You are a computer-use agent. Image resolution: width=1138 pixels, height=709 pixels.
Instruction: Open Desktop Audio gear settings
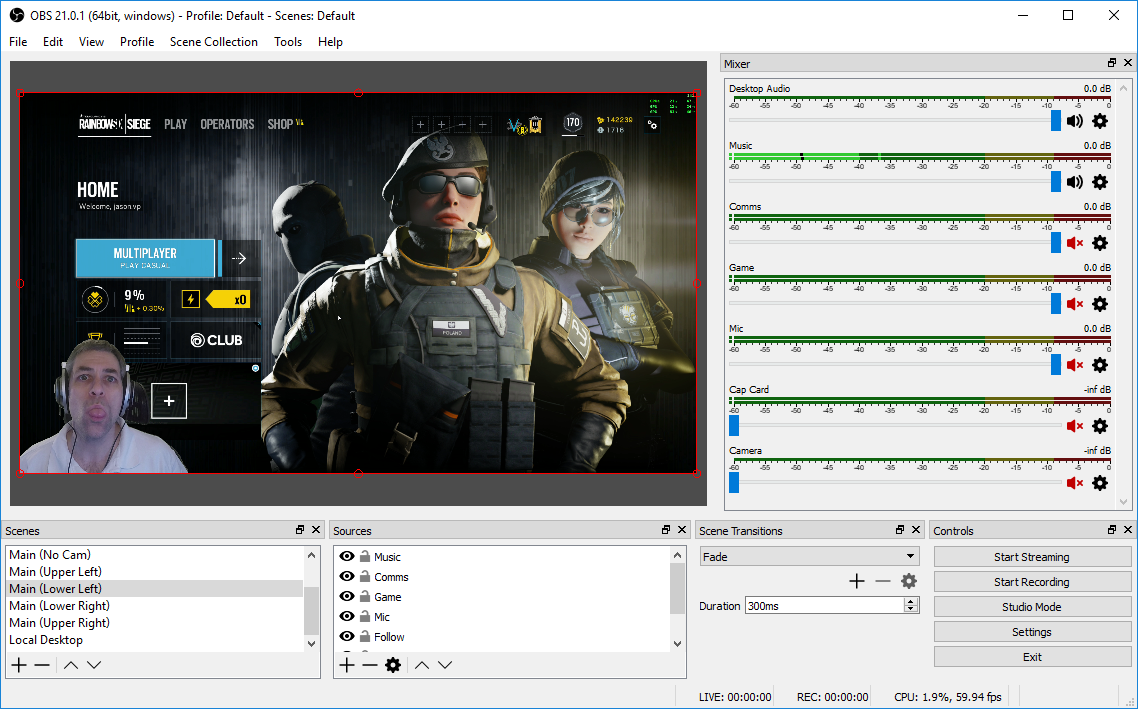(x=1100, y=121)
